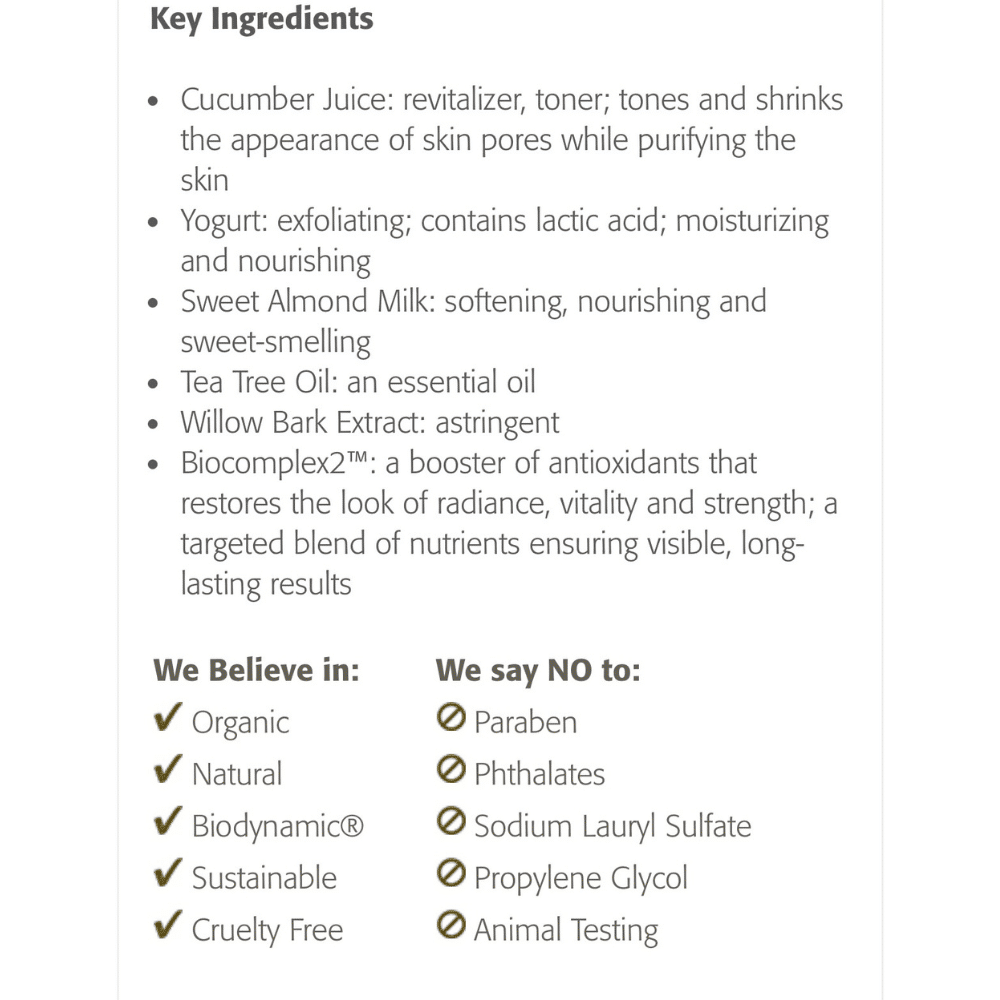Click the checkmark next to Sustainable
This screenshot has height=1000, width=1000.
click(x=167, y=874)
